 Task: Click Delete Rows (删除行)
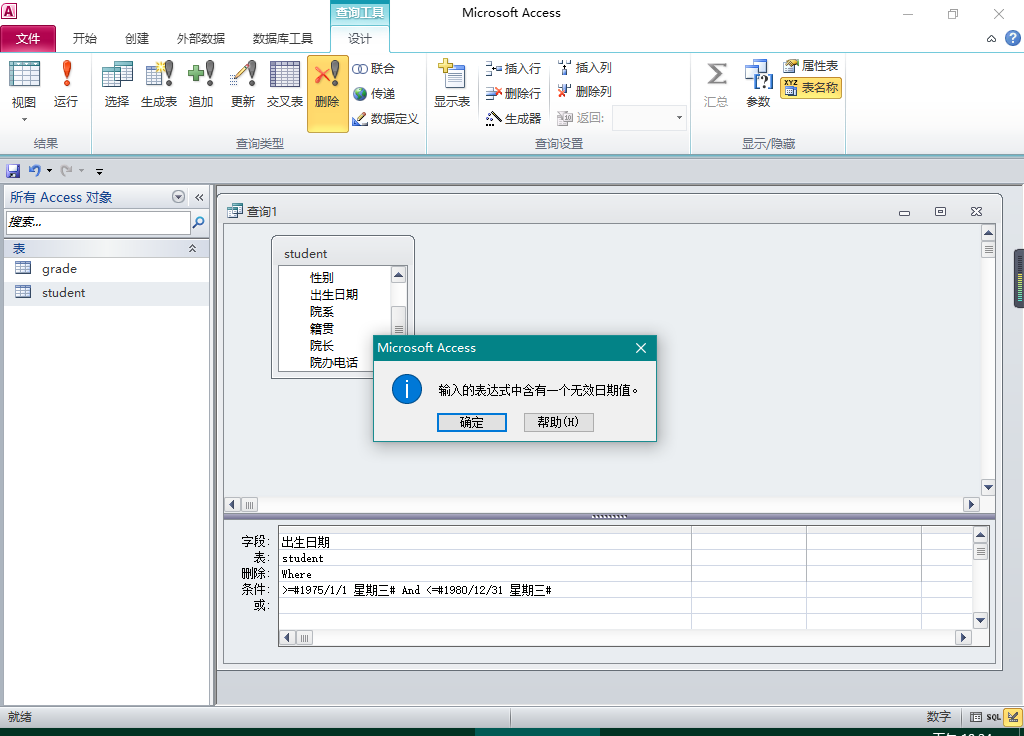click(513, 93)
